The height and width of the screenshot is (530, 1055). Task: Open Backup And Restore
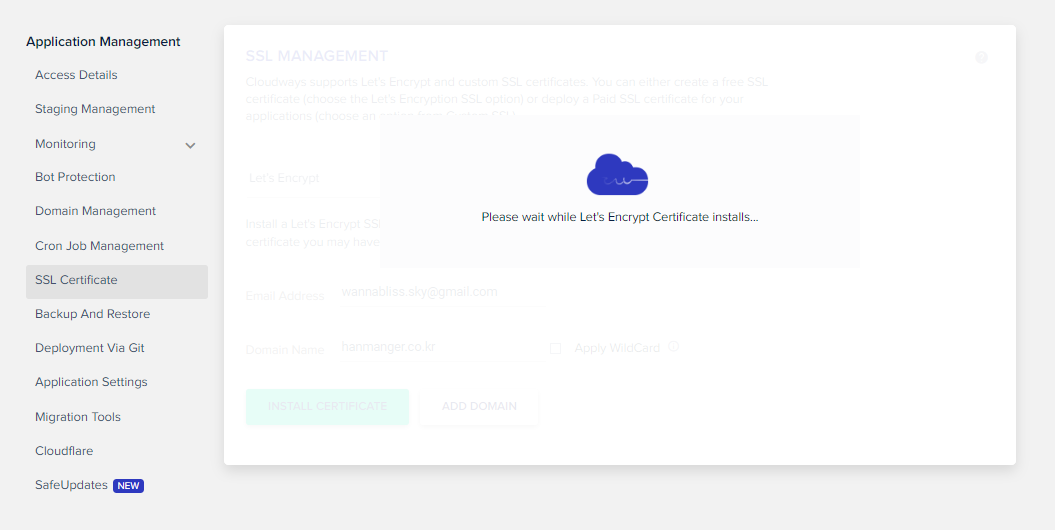pos(92,314)
